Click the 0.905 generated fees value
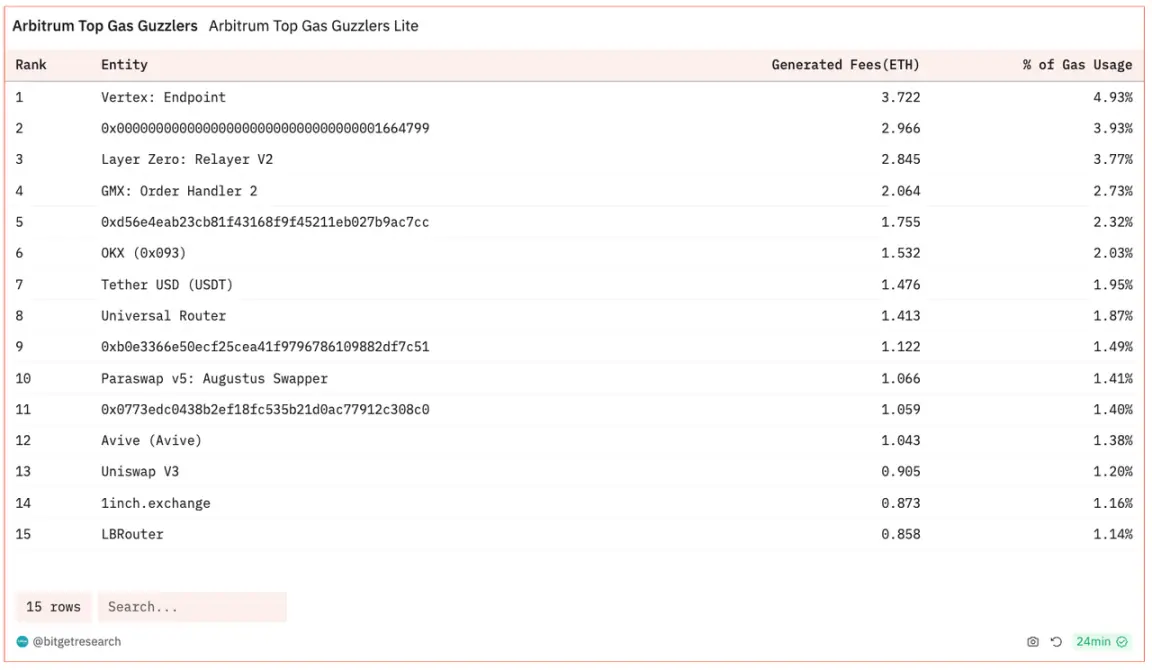The image size is (1152, 670). pyautogui.click(x=901, y=472)
